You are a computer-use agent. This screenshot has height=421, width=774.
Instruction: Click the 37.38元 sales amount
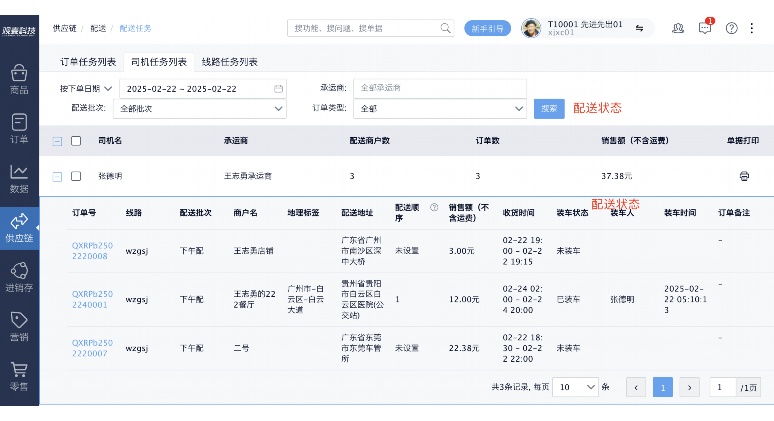617,176
